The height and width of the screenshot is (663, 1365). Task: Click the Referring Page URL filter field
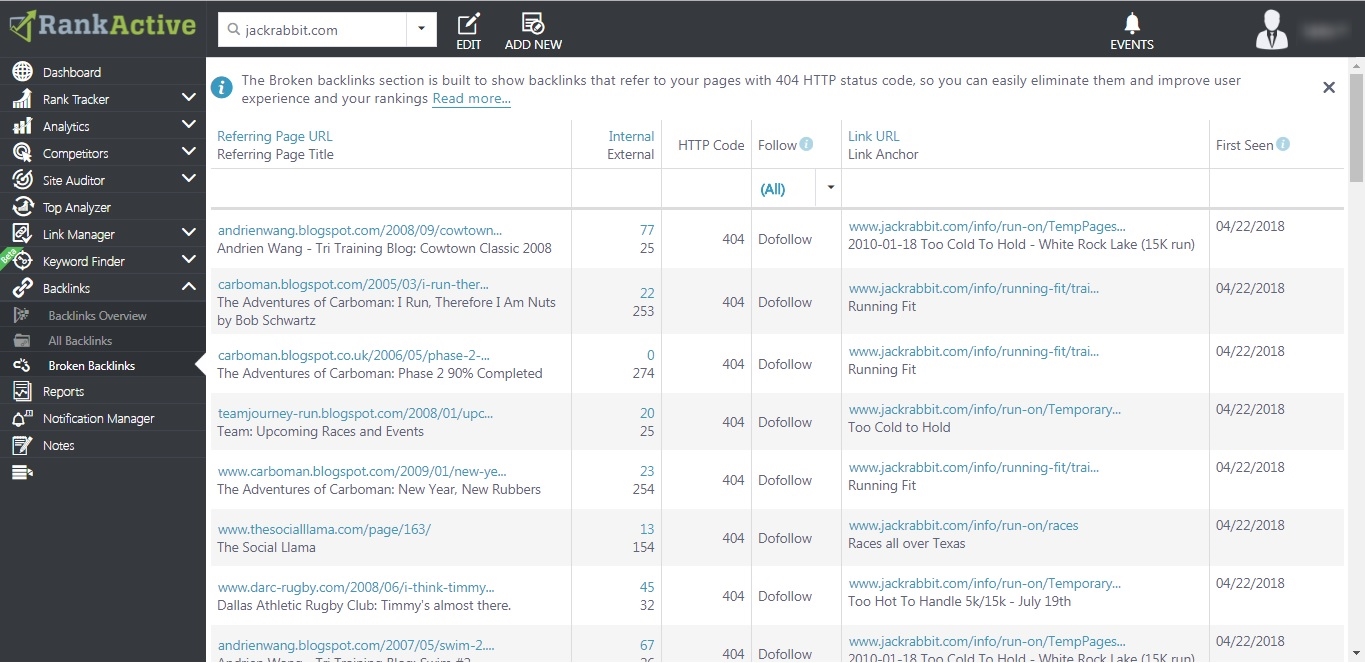[391, 188]
